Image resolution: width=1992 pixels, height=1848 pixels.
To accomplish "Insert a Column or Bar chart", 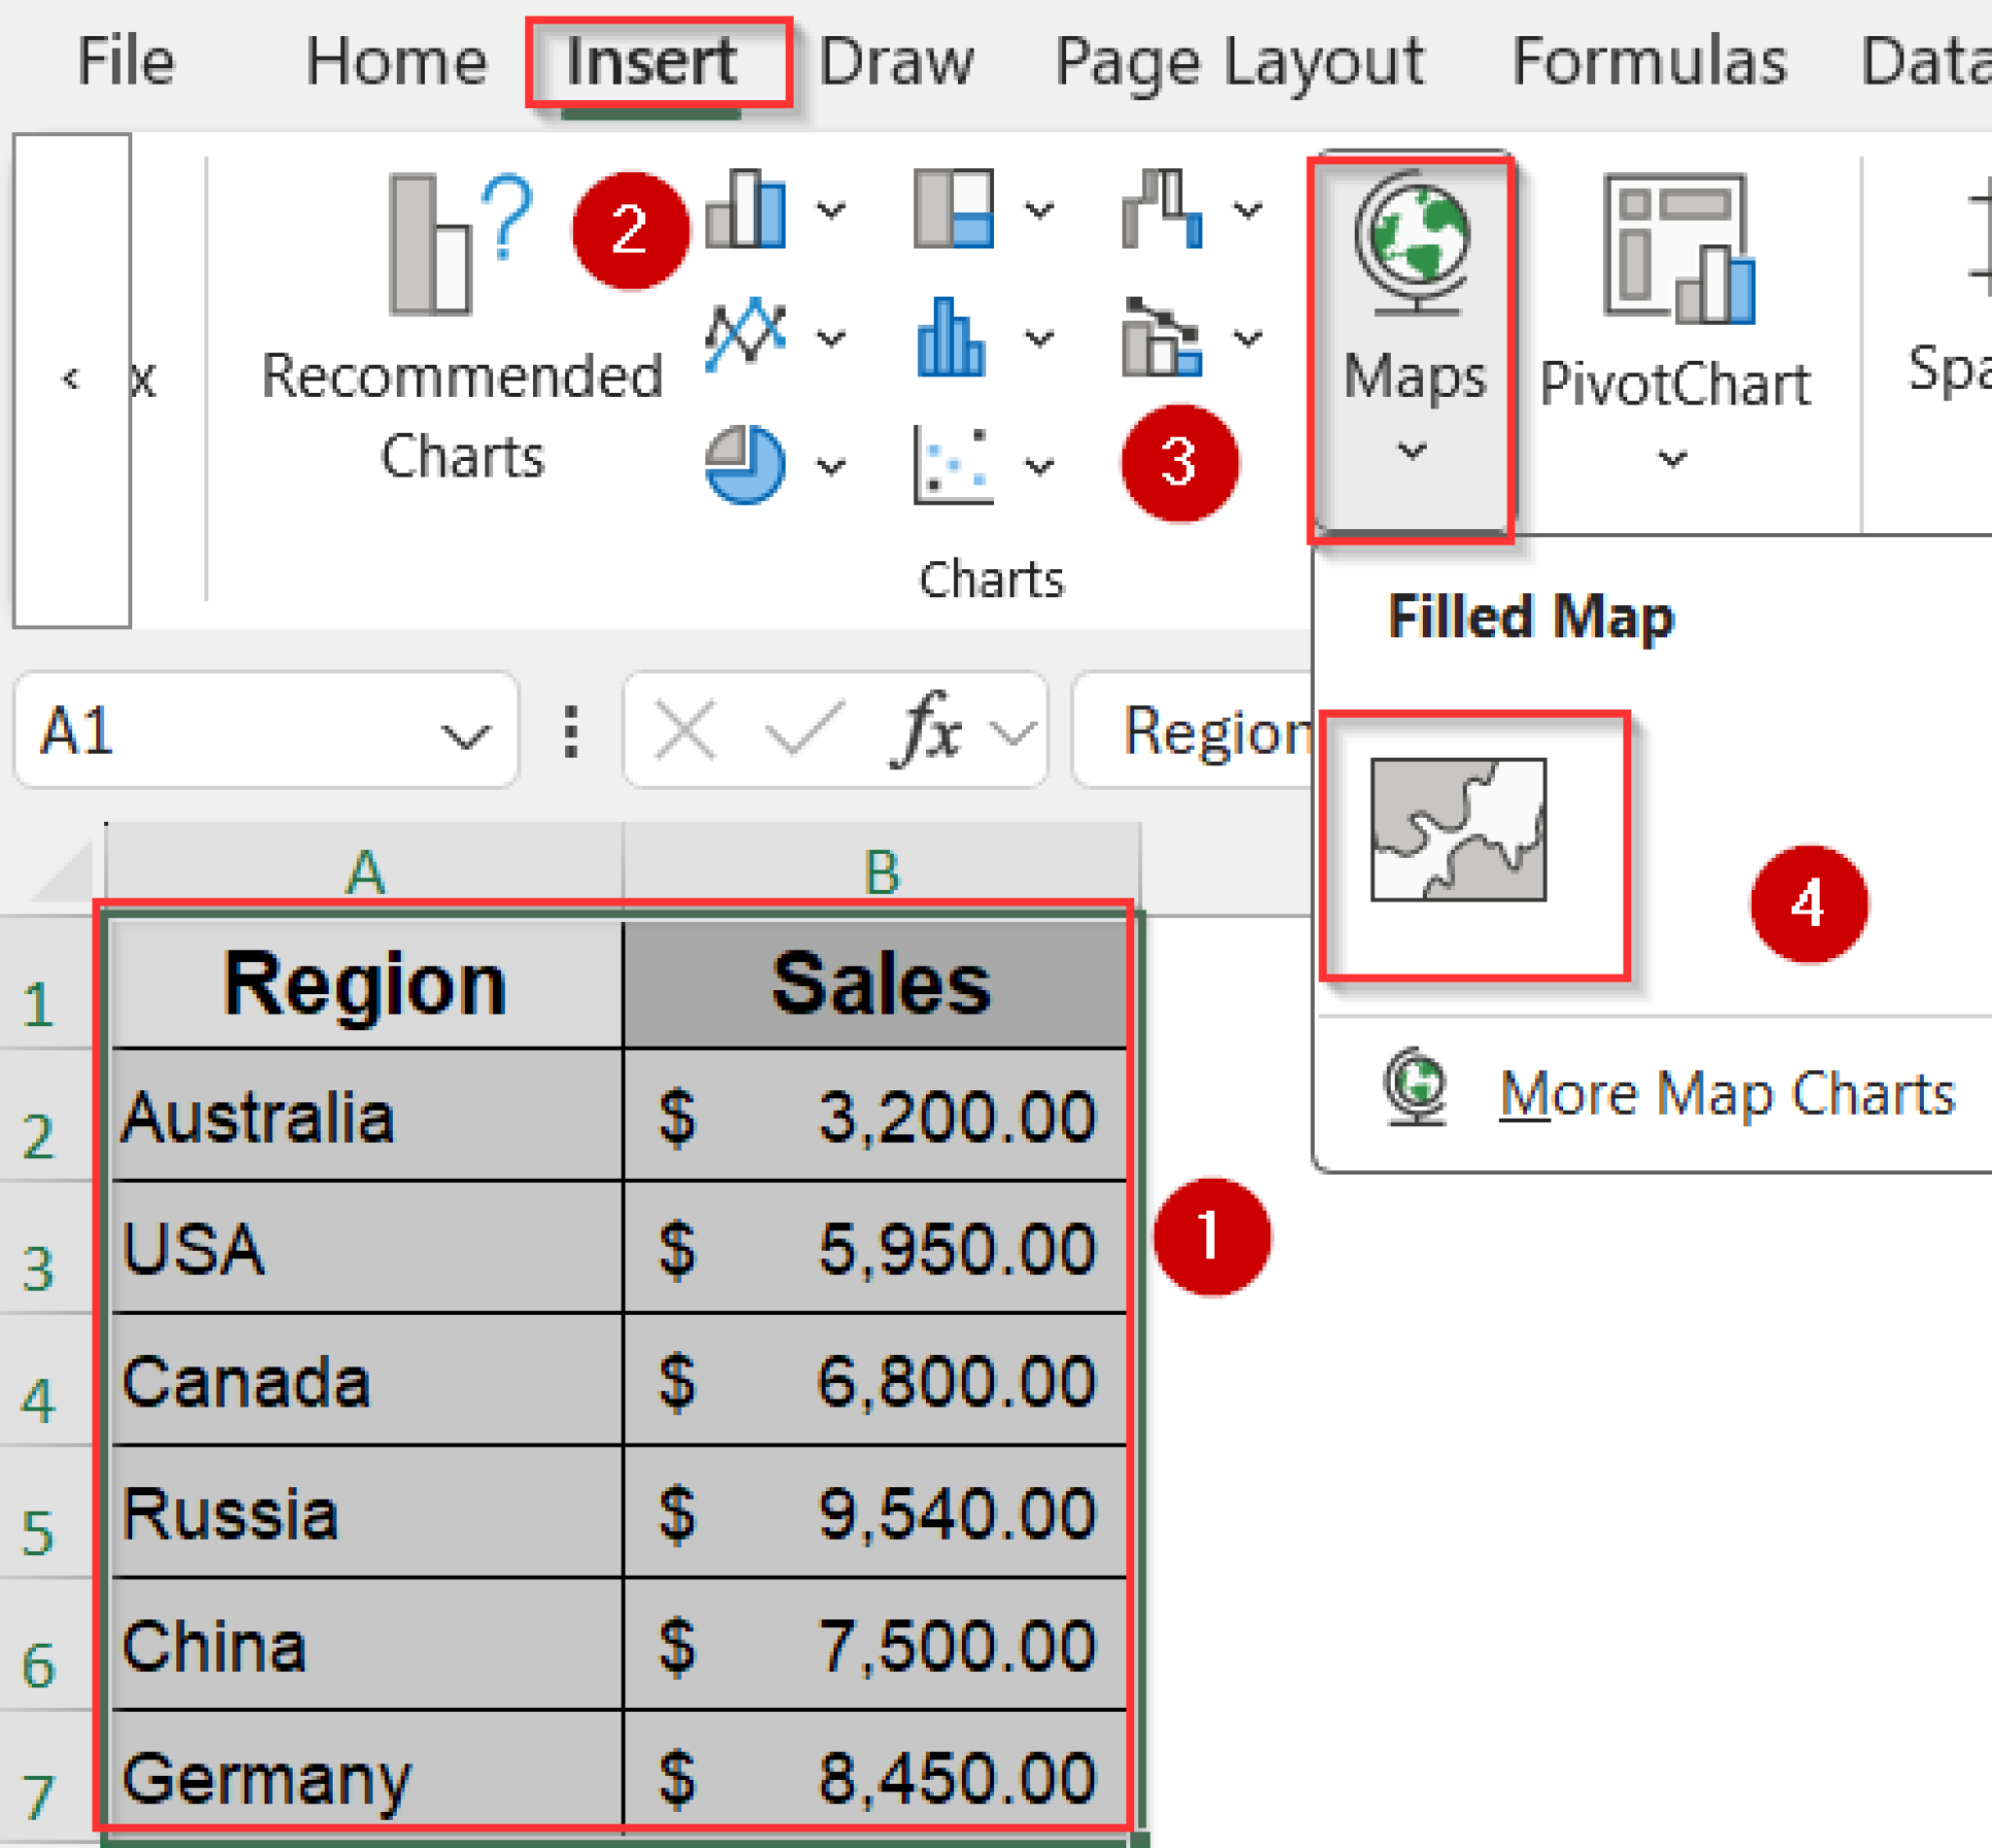I will (745, 210).
